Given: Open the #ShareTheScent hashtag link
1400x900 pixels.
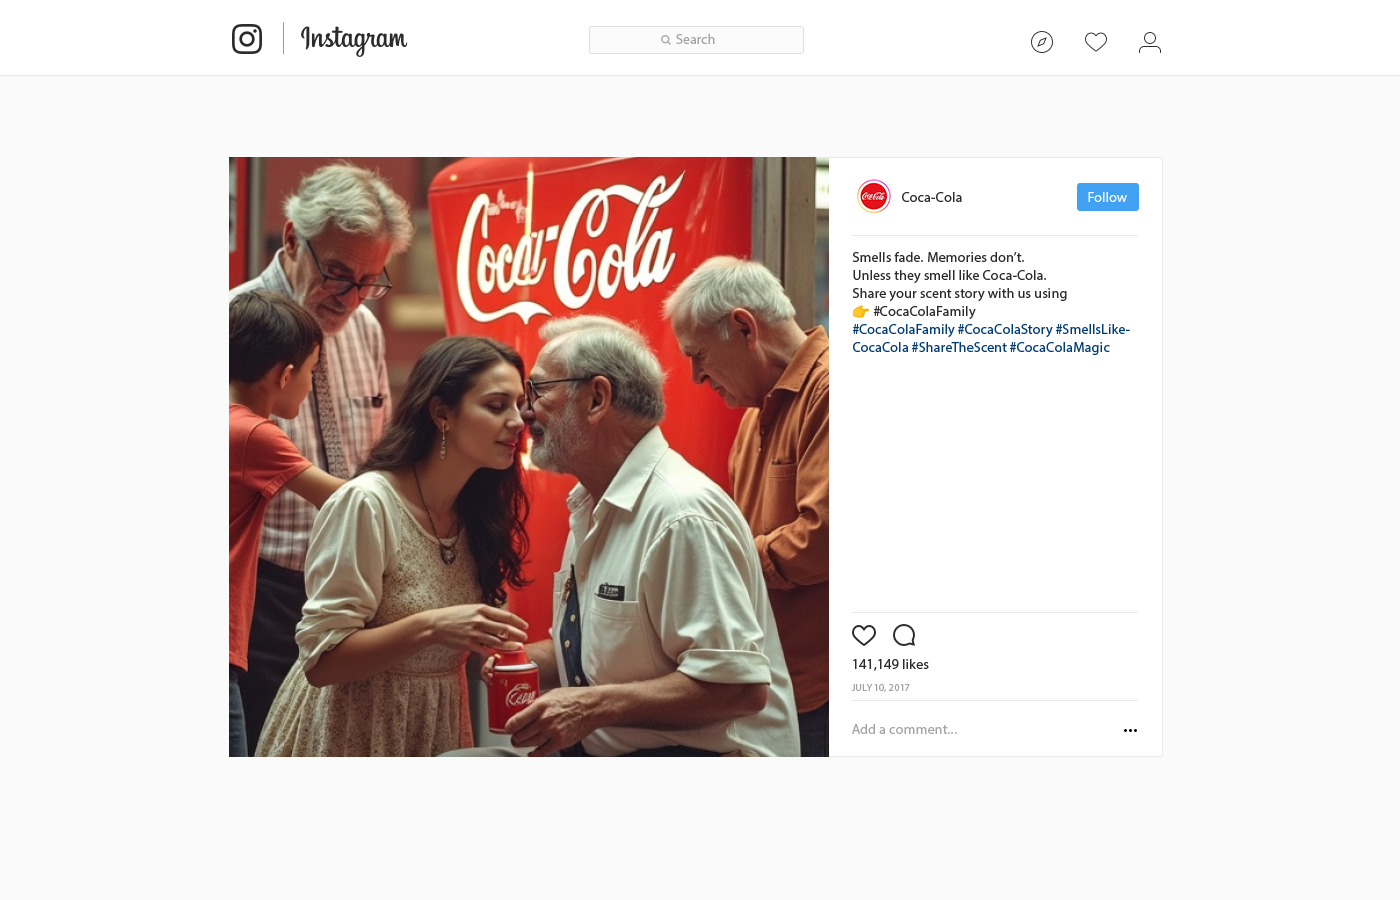Looking at the screenshot, I should click(959, 347).
